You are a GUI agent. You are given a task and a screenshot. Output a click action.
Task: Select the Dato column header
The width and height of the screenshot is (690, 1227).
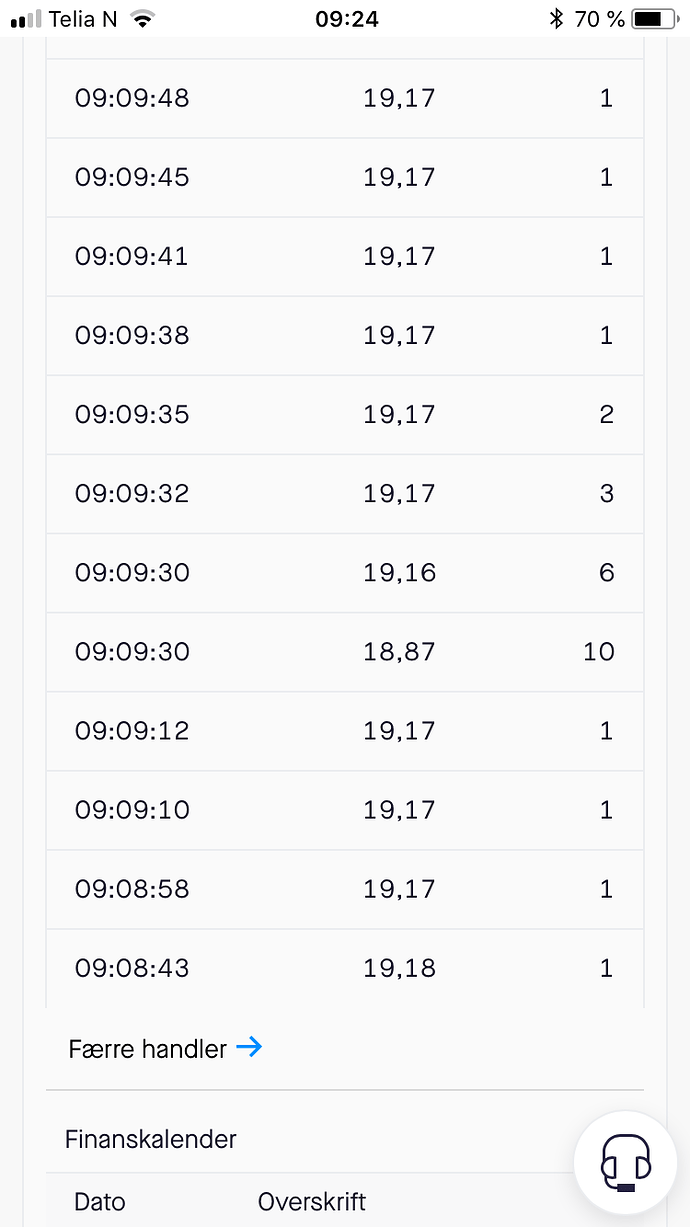100,1201
